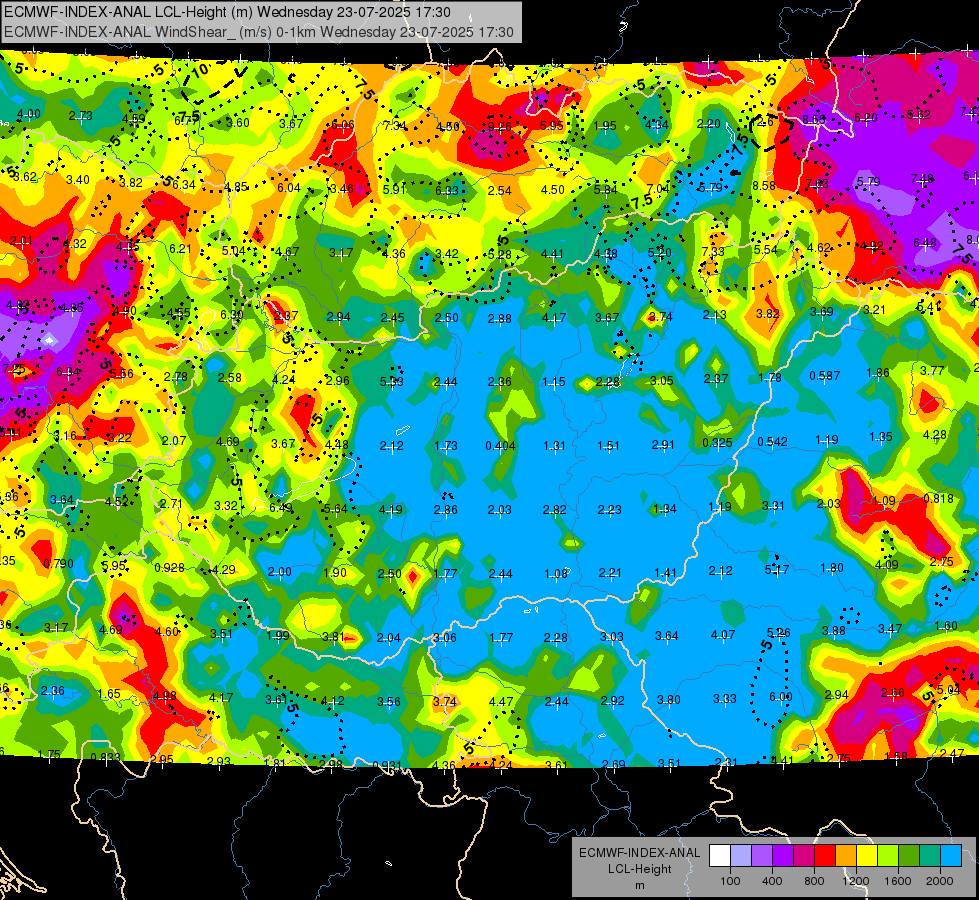Click the grid value 1.08

coord(555,573)
